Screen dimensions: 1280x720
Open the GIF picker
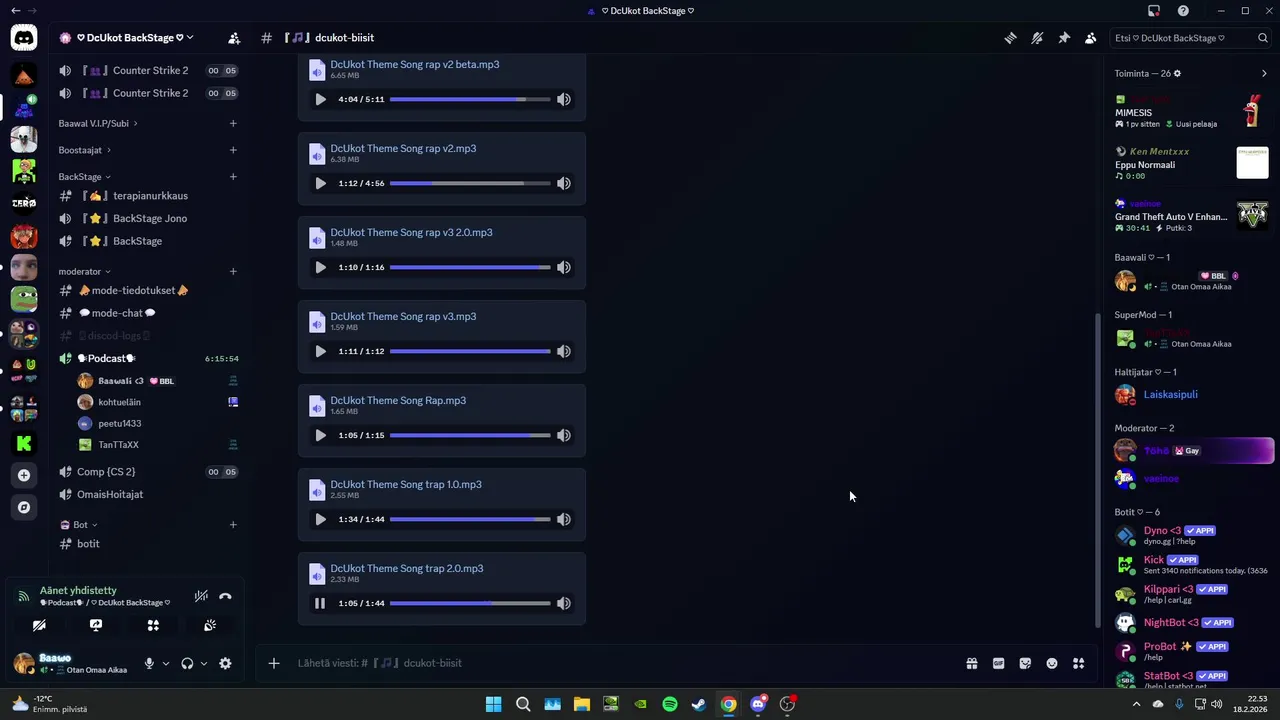tap(998, 663)
